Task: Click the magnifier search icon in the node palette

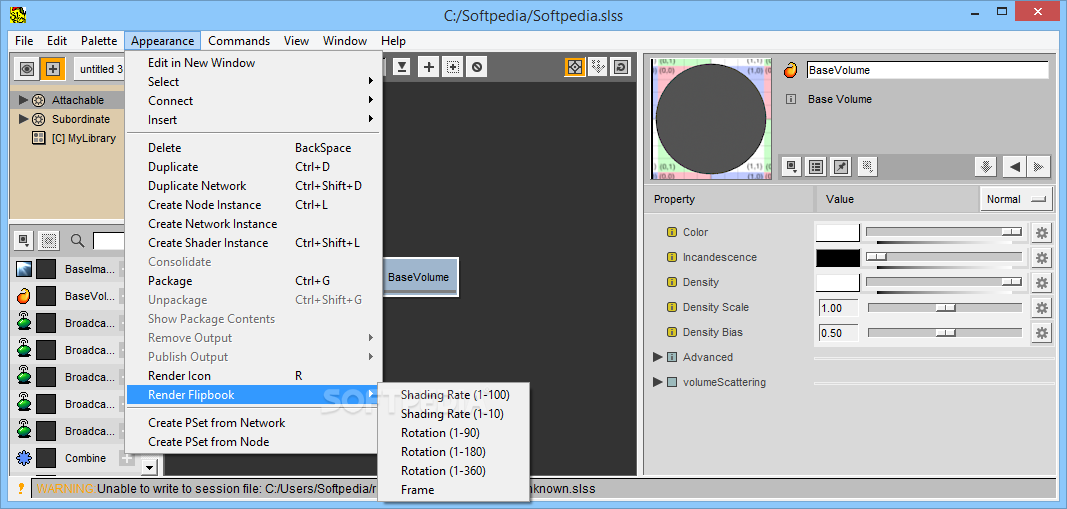Action: click(78, 240)
